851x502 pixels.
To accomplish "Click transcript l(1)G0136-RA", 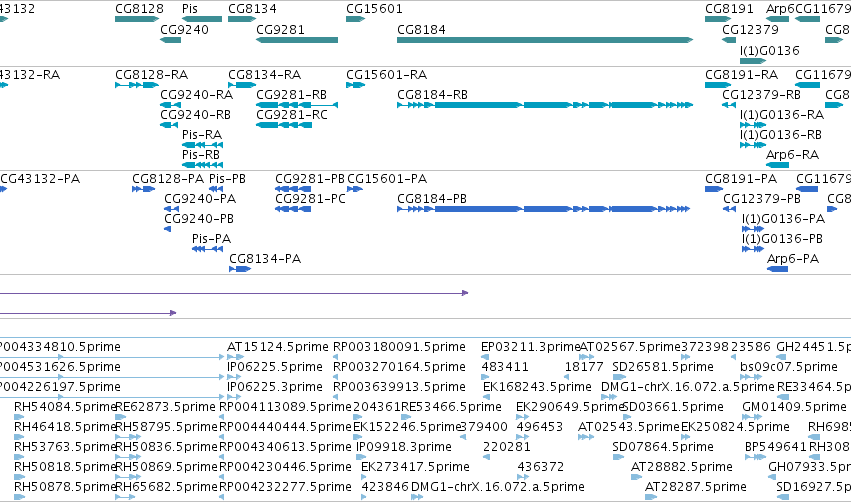I will 782,115.
